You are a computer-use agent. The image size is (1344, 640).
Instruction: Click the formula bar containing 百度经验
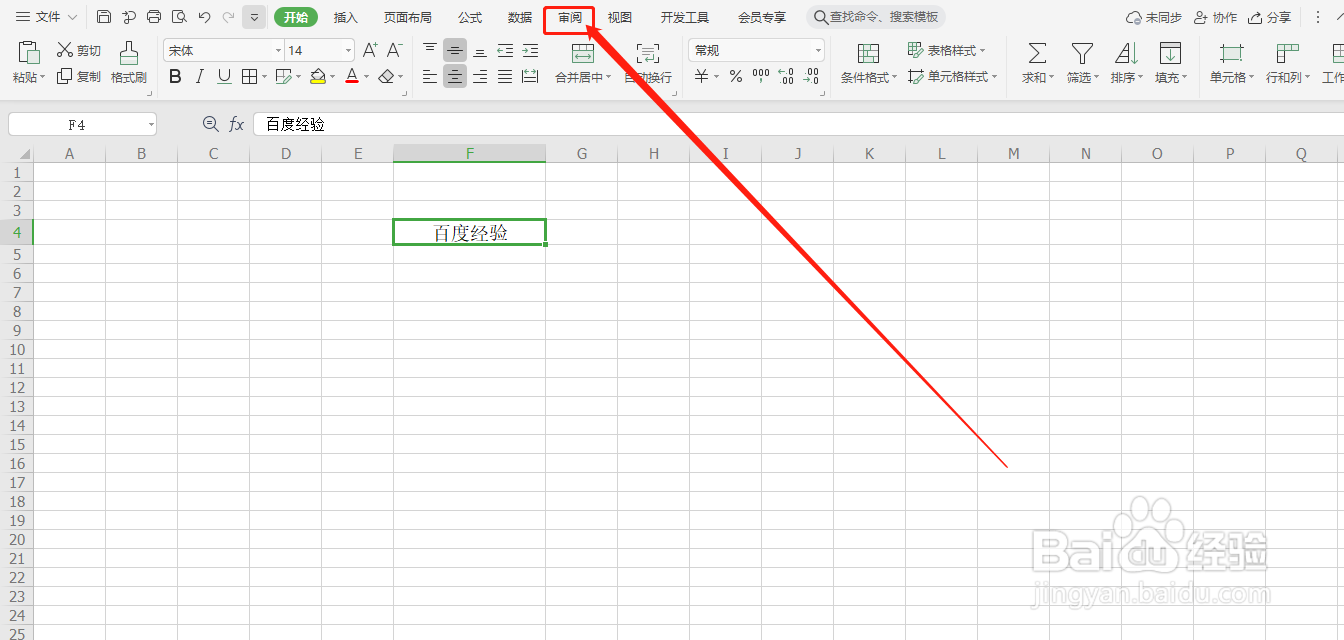click(x=798, y=124)
